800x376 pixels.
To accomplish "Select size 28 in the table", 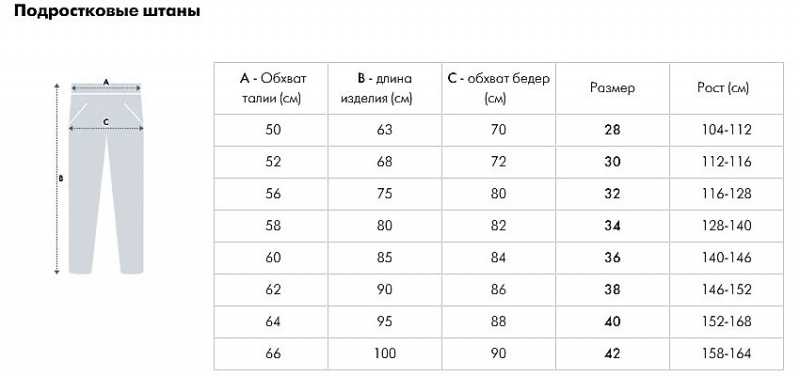I will pos(612,130).
